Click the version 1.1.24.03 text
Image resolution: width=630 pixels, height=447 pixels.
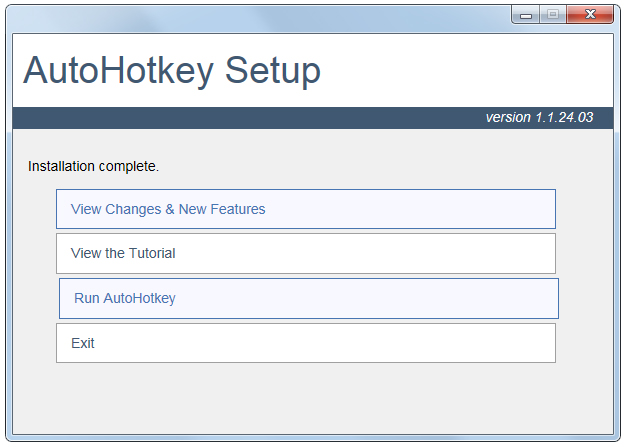(x=539, y=117)
